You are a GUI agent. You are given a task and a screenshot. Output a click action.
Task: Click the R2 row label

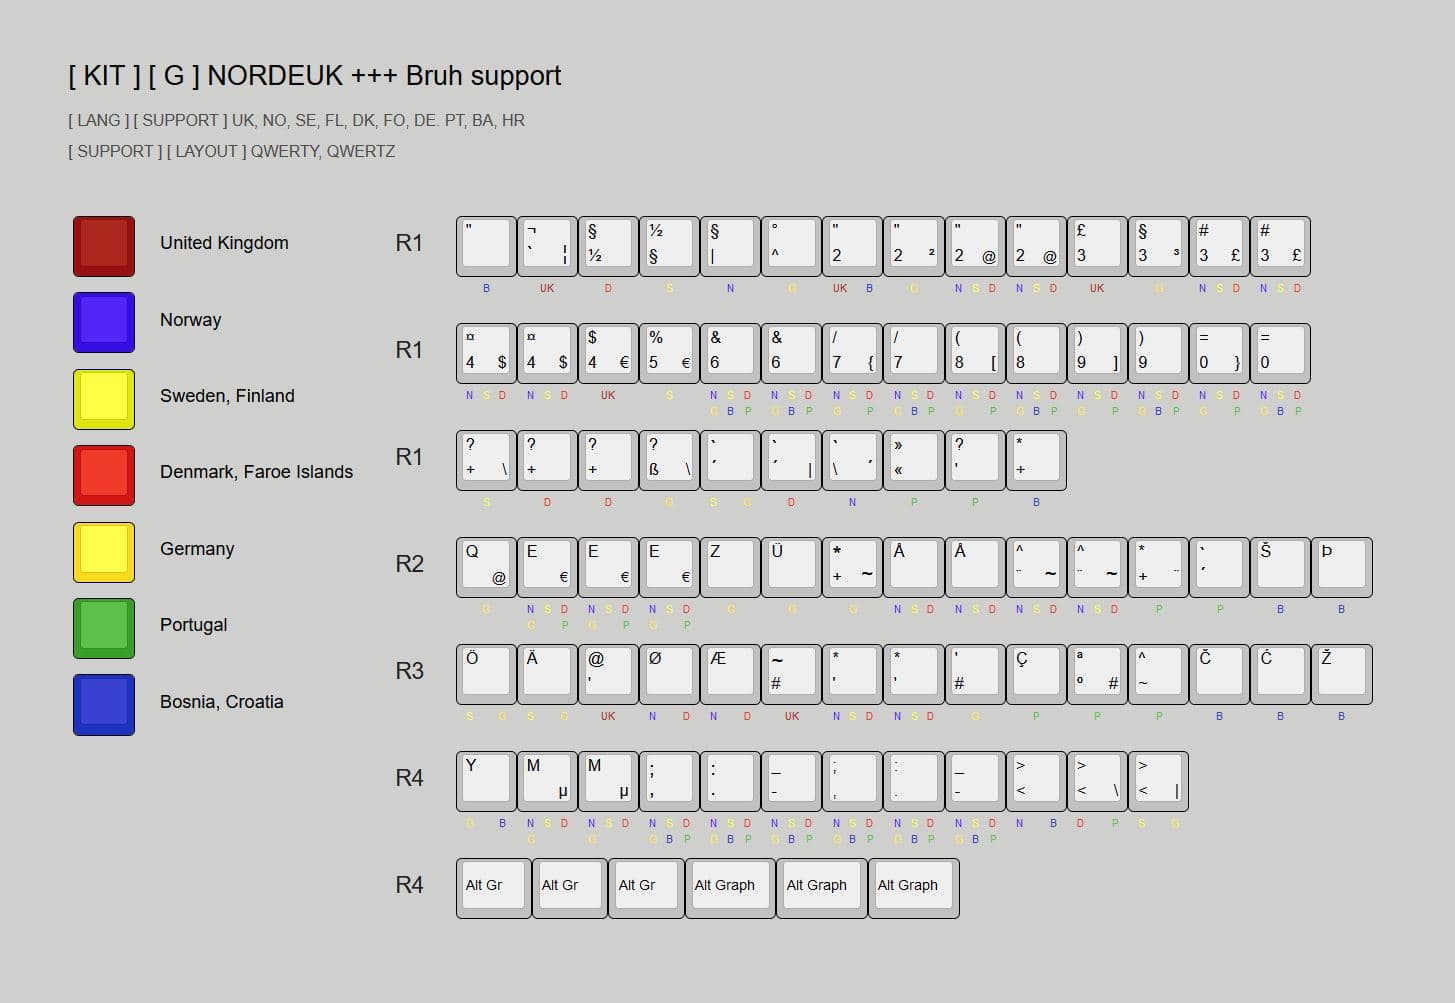click(x=409, y=565)
